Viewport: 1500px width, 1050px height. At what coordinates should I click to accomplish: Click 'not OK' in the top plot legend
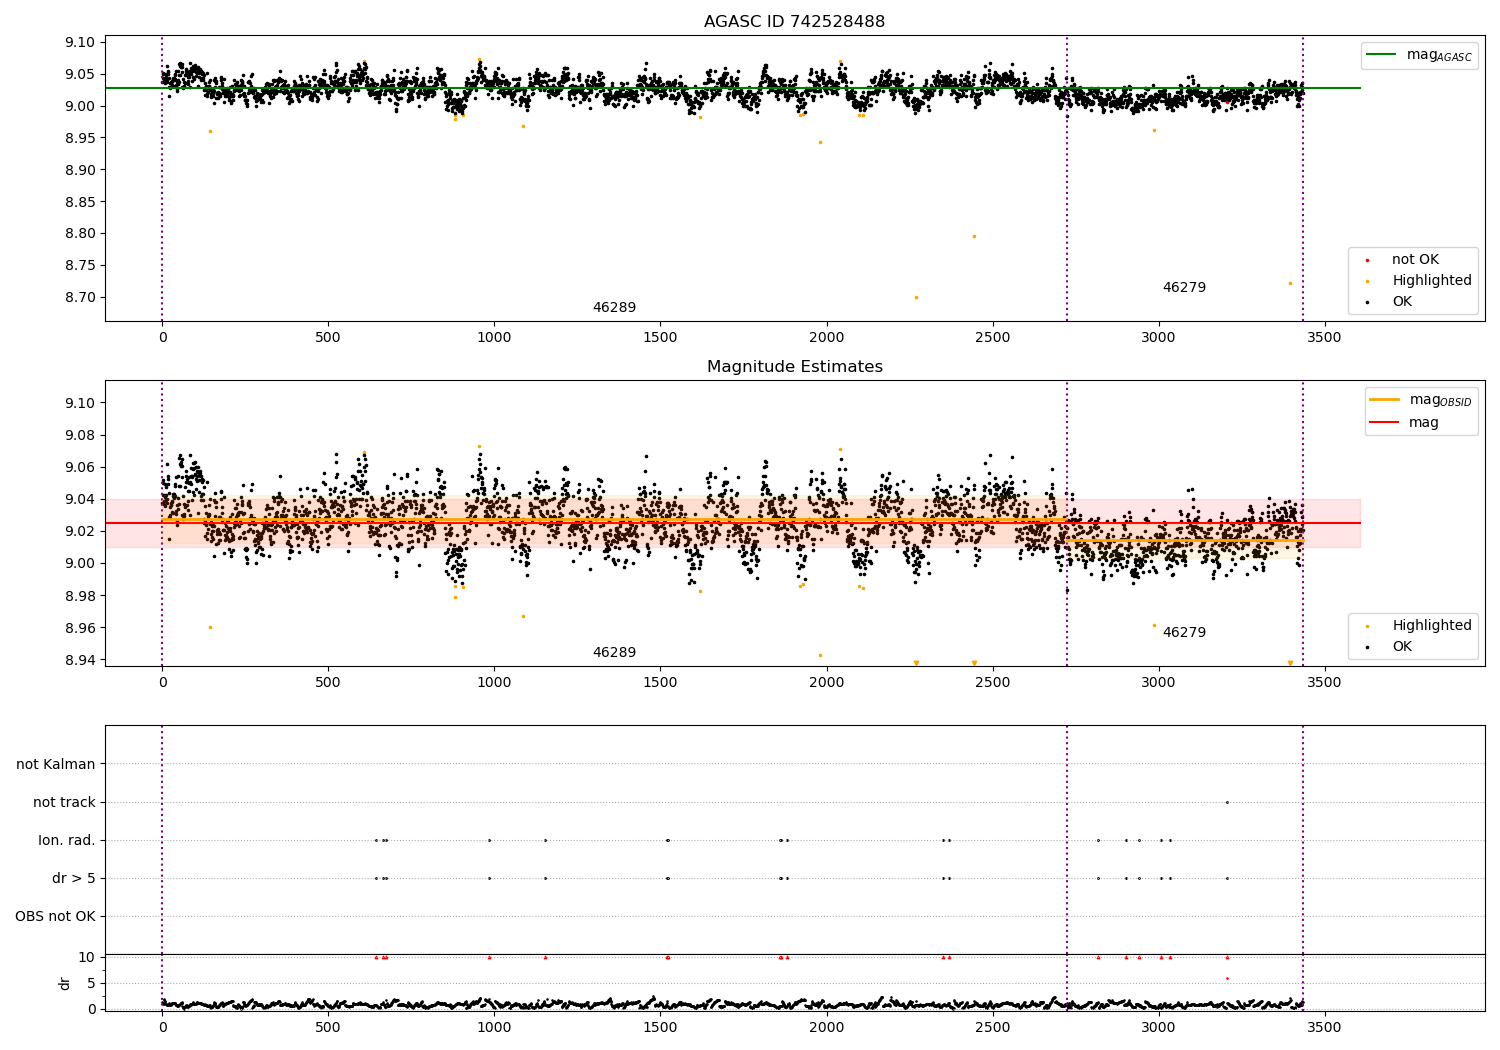point(1415,260)
